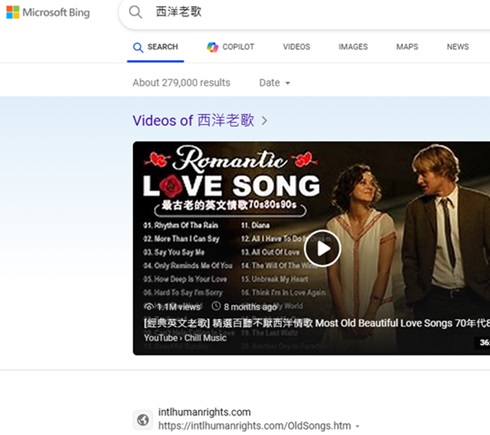The height and width of the screenshot is (435, 490).
Task: Select the SEARCH tab
Action: point(155,47)
